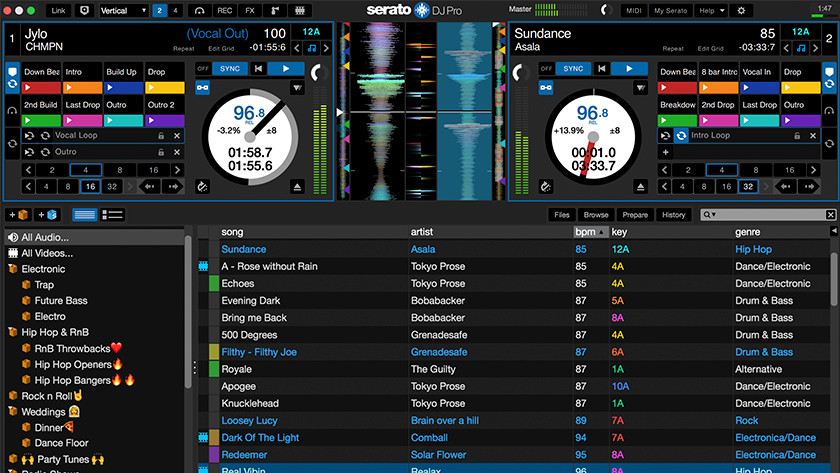Open the REC recording panel

(x=224, y=10)
